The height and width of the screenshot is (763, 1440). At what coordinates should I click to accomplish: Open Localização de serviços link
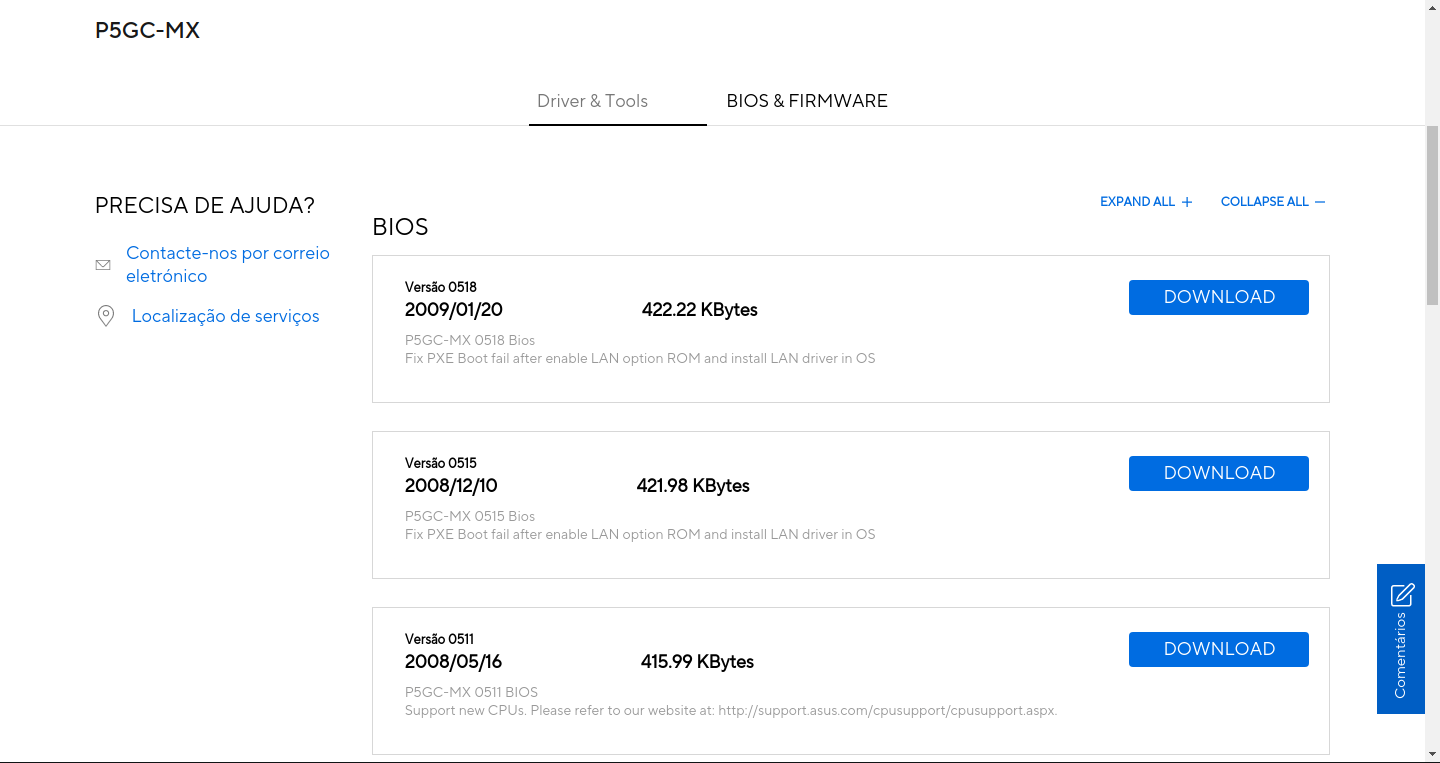click(x=226, y=316)
